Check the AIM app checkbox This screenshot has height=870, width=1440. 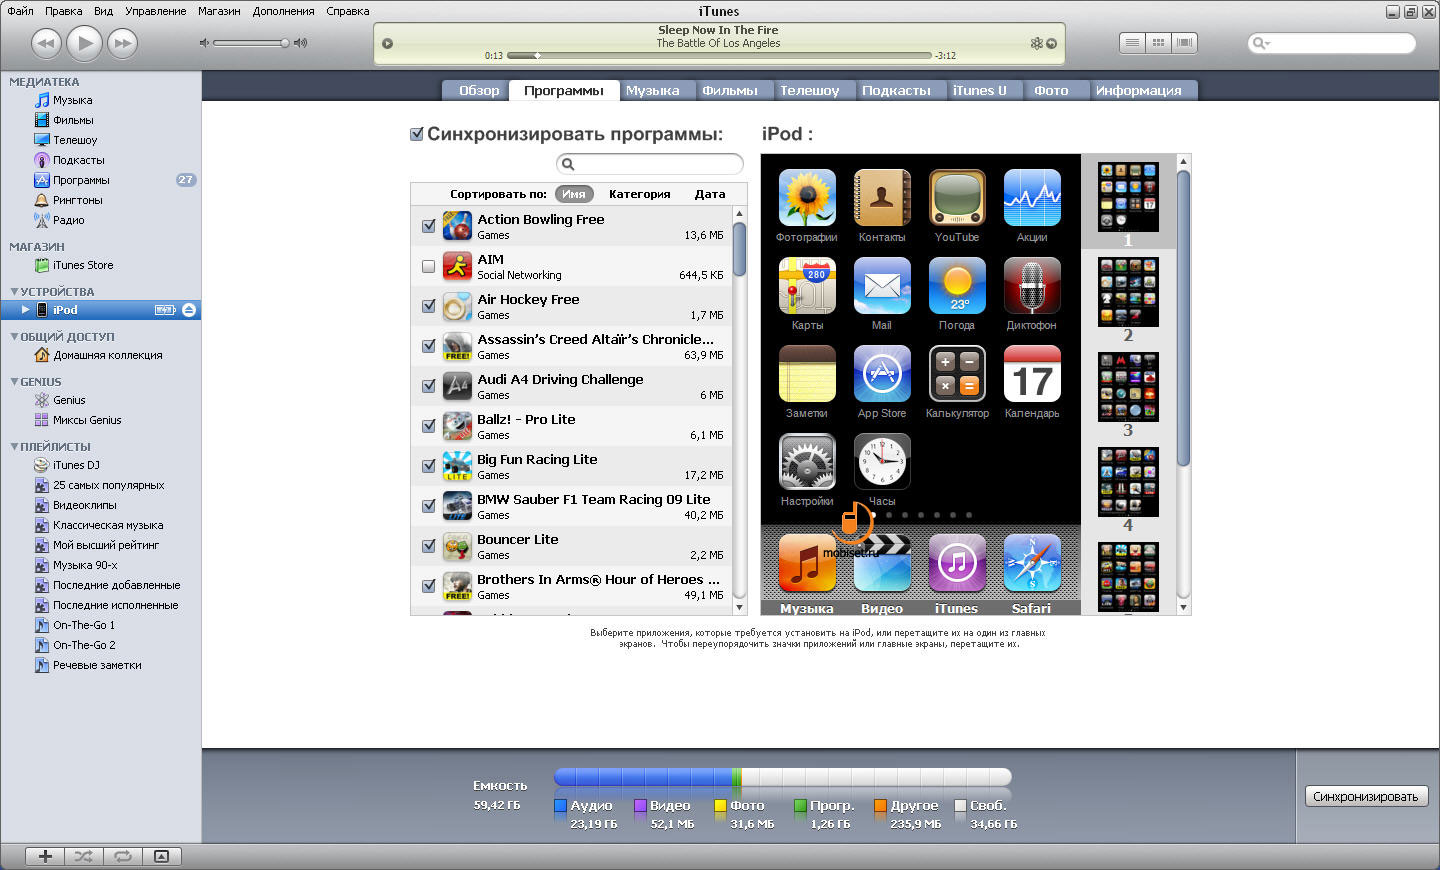[x=428, y=266]
